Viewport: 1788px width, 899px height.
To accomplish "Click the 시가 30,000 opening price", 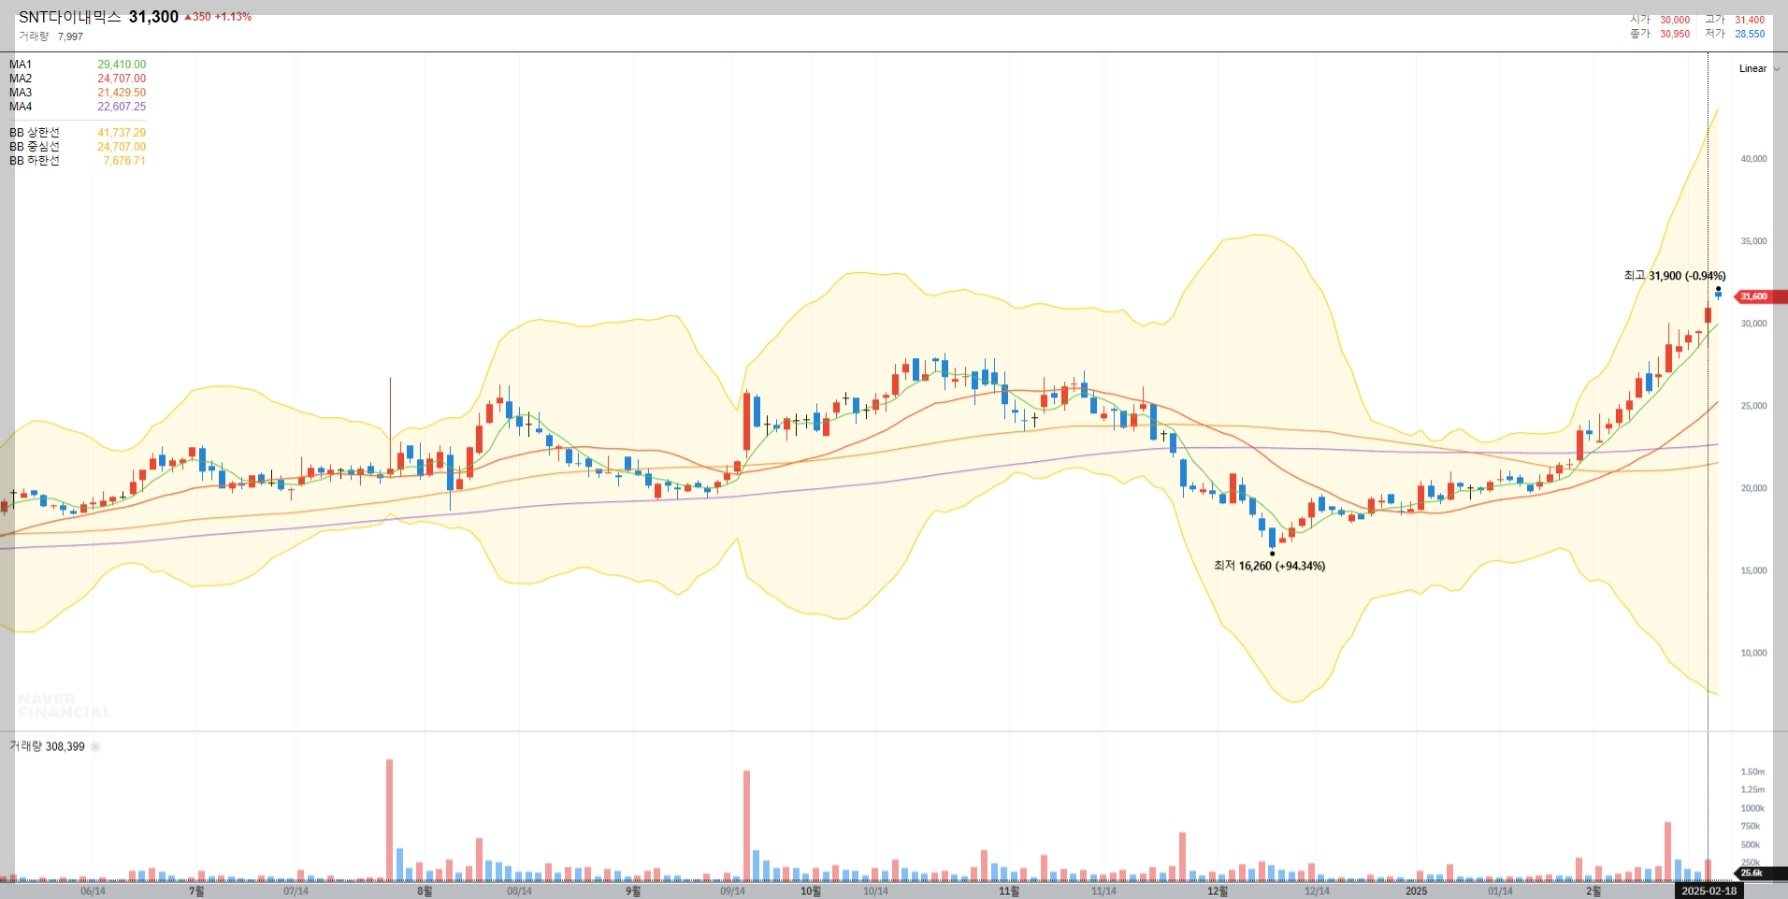I will (1660, 20).
